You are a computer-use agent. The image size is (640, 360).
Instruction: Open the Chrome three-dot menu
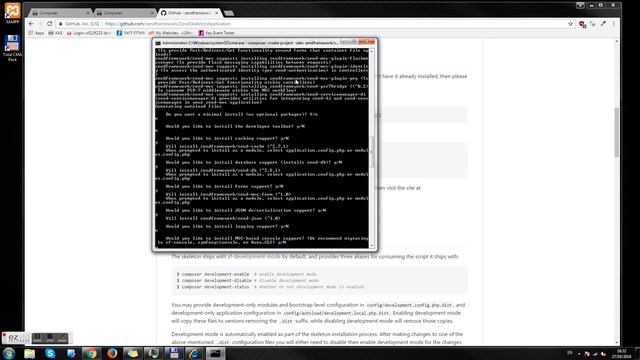pyautogui.click(x=613, y=24)
